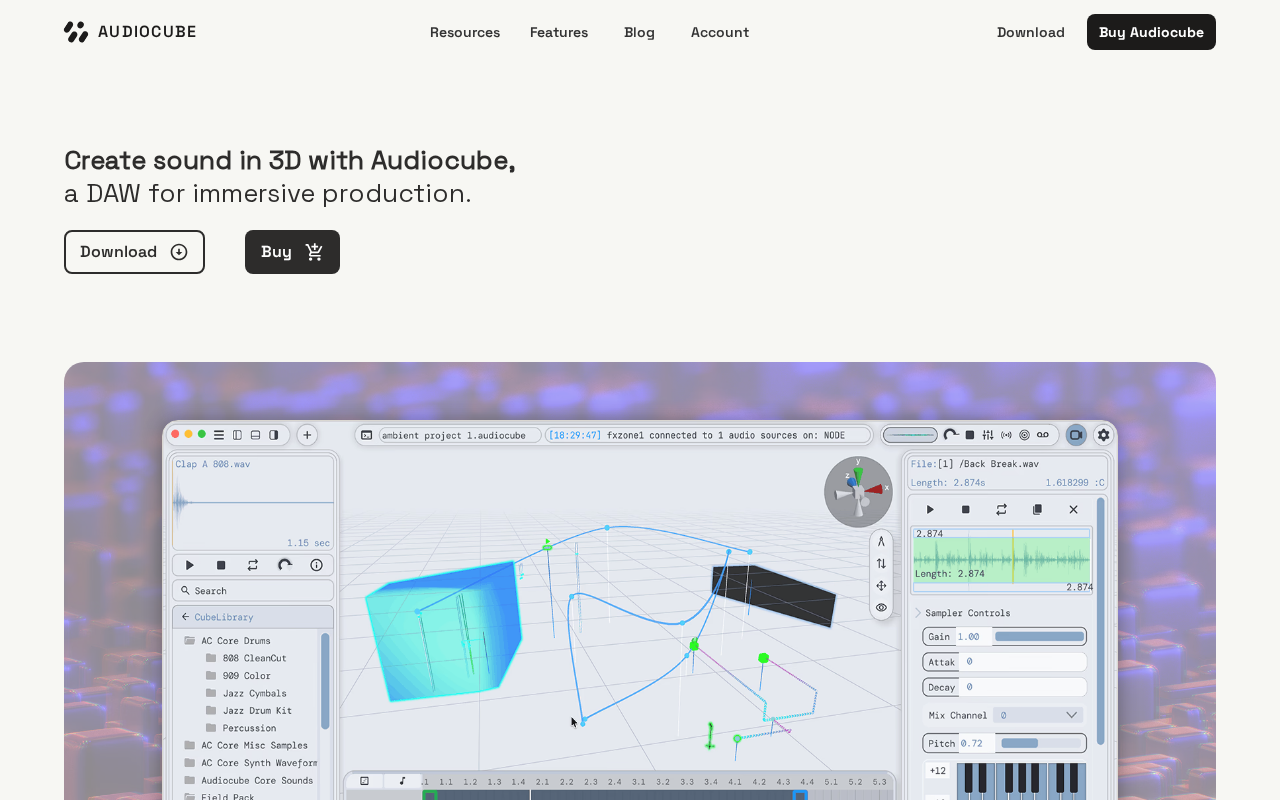Adjust the Gain slider in Sampler Controls

pyautogui.click(x=1039, y=636)
